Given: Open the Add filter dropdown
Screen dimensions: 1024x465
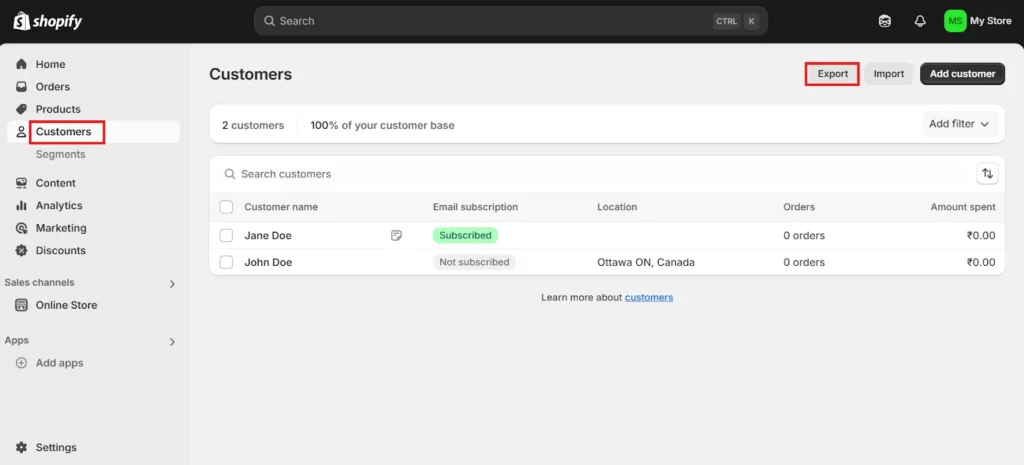Looking at the screenshot, I should (959, 124).
